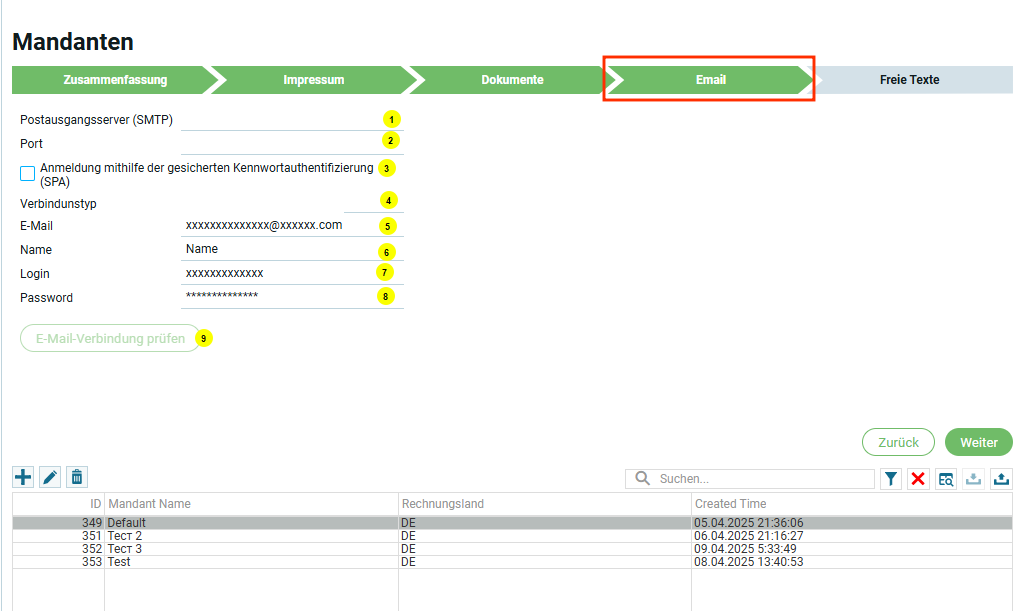Click E-Mail-Verbindung prüfen button
Image resolution: width=1020 pixels, height=611 pixels.
pyautogui.click(x=110, y=338)
